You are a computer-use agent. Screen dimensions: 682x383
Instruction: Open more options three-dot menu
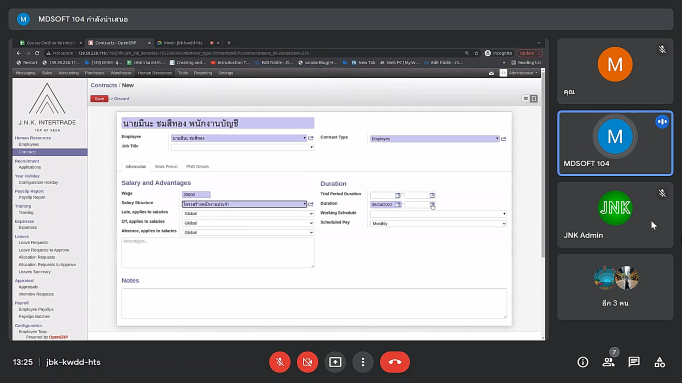coord(363,362)
